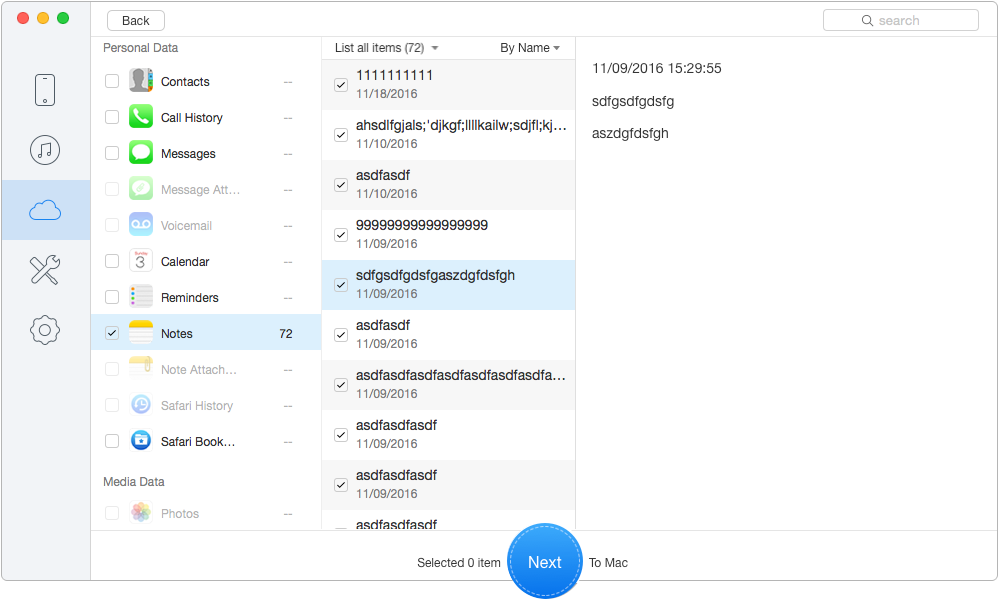Uncheck the ahsdlfgjals note checkbox

[x=341, y=135]
